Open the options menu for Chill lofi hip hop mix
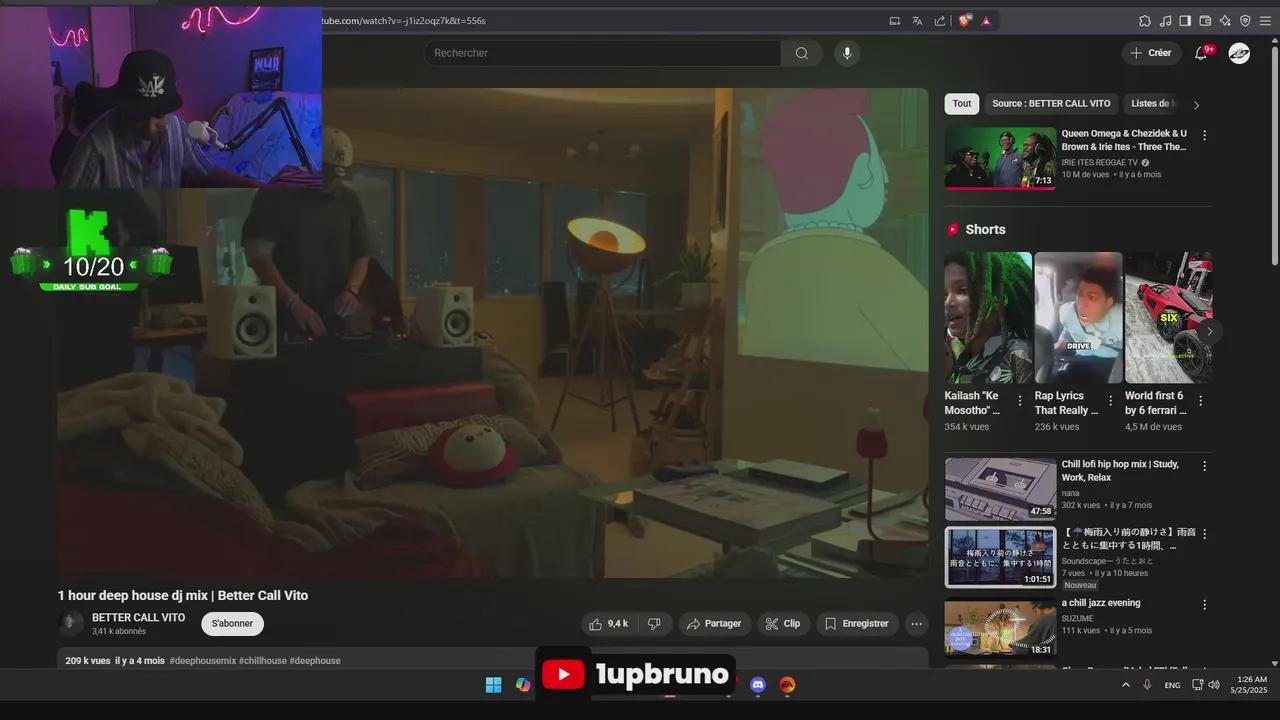This screenshot has width=1280, height=720. point(1204,466)
